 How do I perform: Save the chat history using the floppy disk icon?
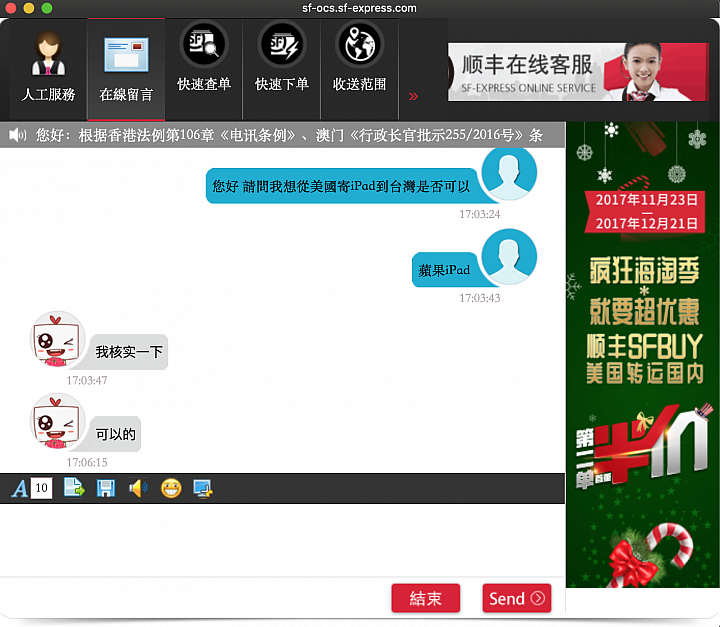[x=106, y=488]
